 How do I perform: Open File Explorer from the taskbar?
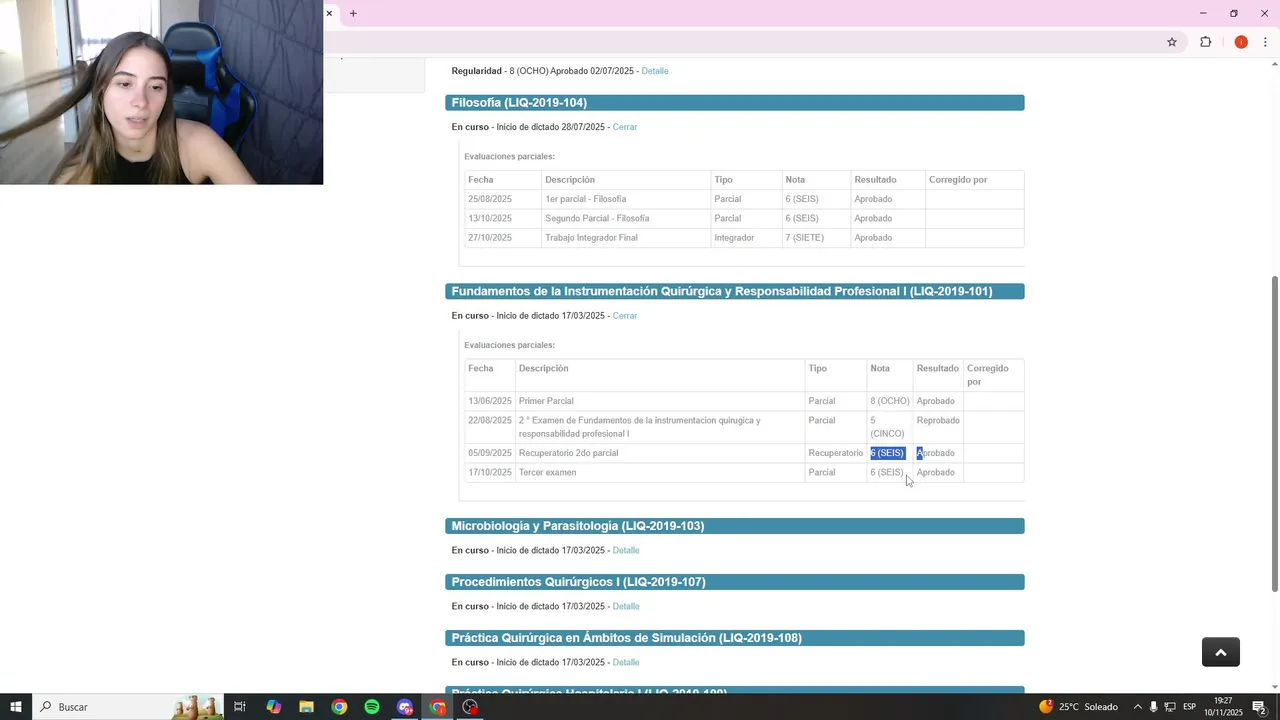306,707
